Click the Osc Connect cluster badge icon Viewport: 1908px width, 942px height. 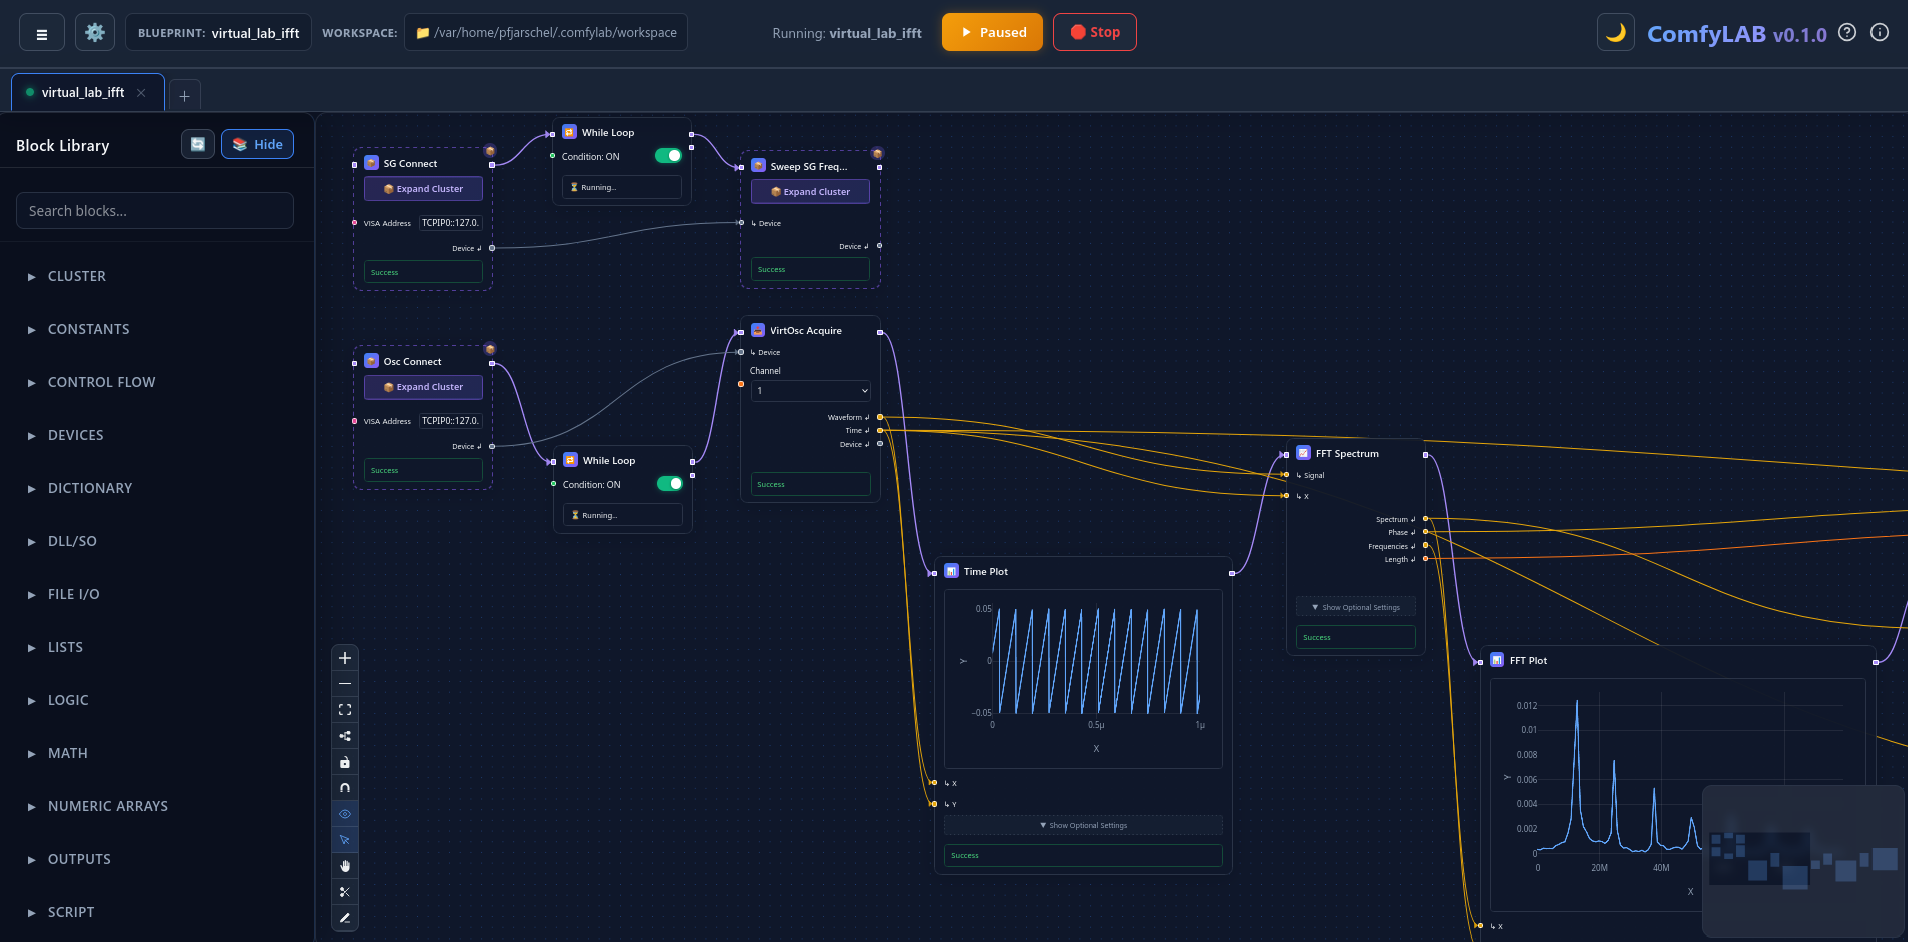tap(490, 349)
